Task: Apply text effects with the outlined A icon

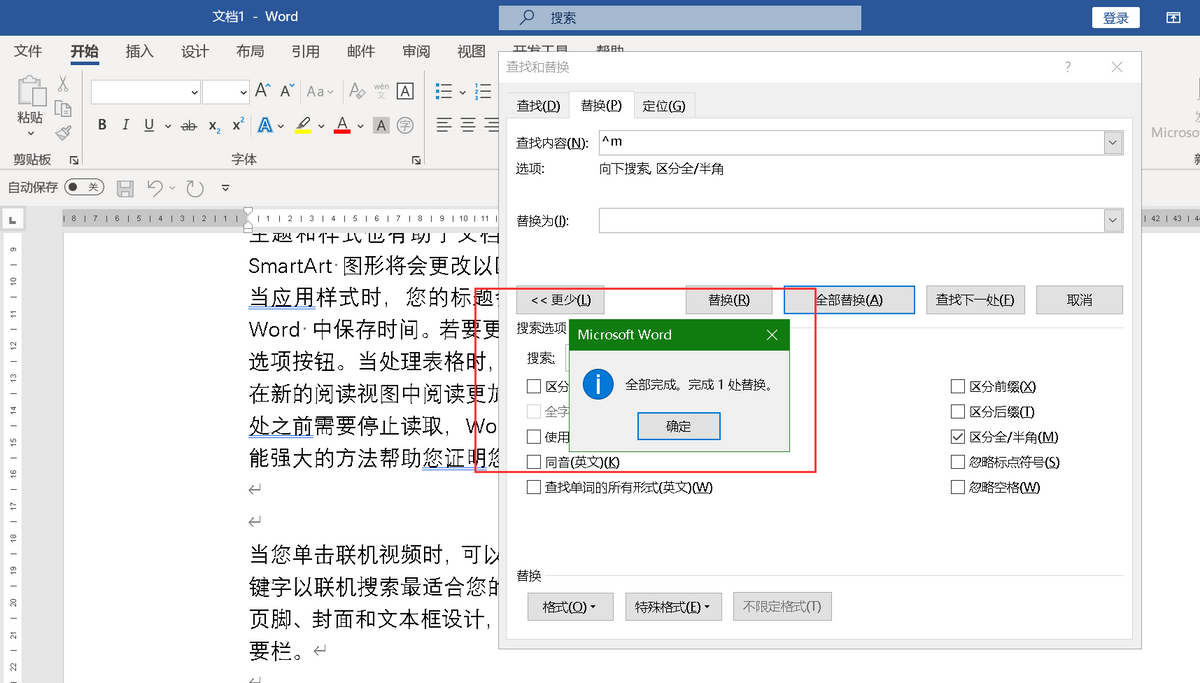Action: coord(265,126)
